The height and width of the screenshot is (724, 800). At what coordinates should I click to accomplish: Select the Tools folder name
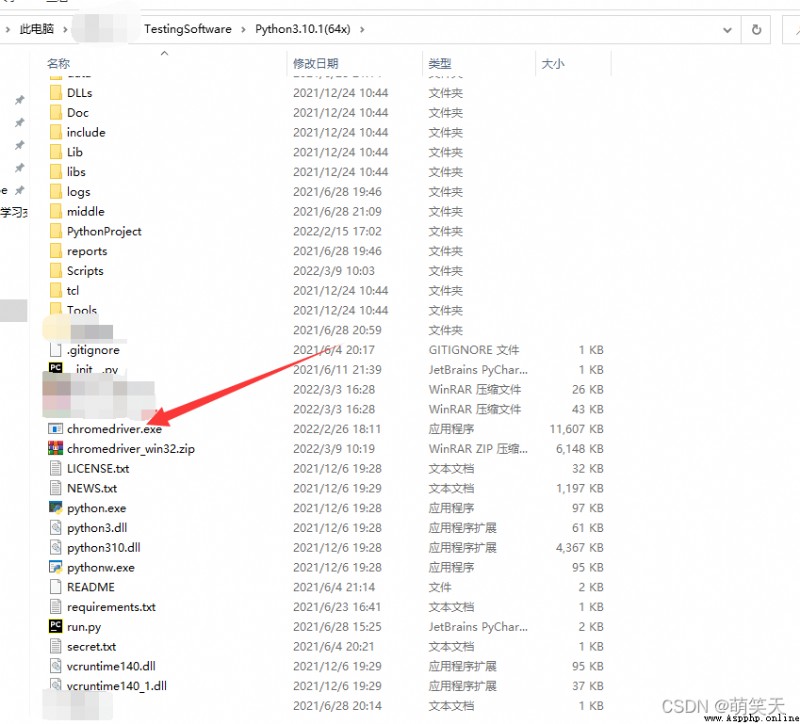pos(82,310)
